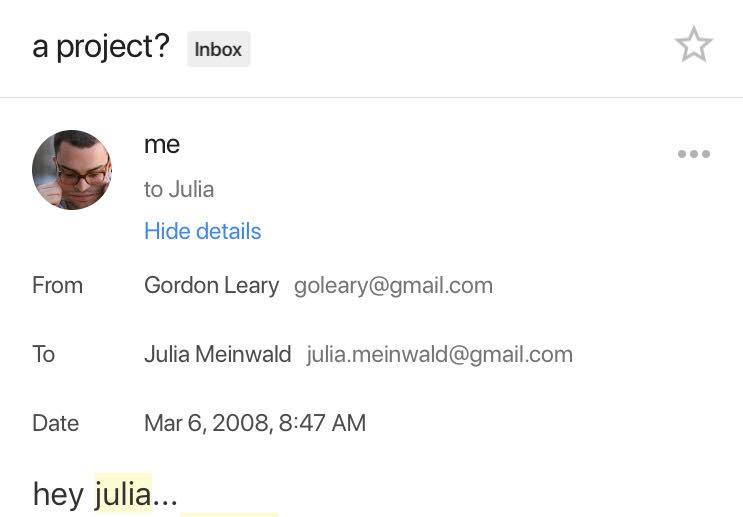
Task: Click the subject line "a project?"
Action: pyautogui.click(x=101, y=46)
